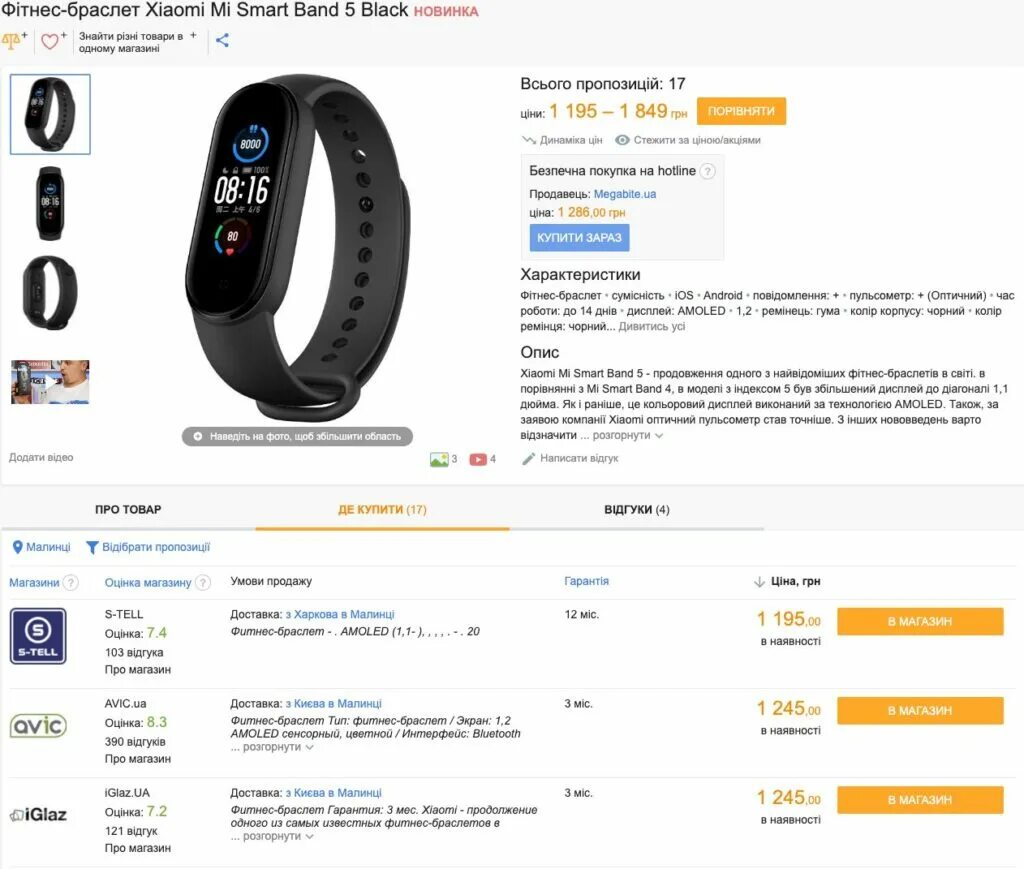
Task: Click the compare scales icon
Action: (x=14, y=40)
